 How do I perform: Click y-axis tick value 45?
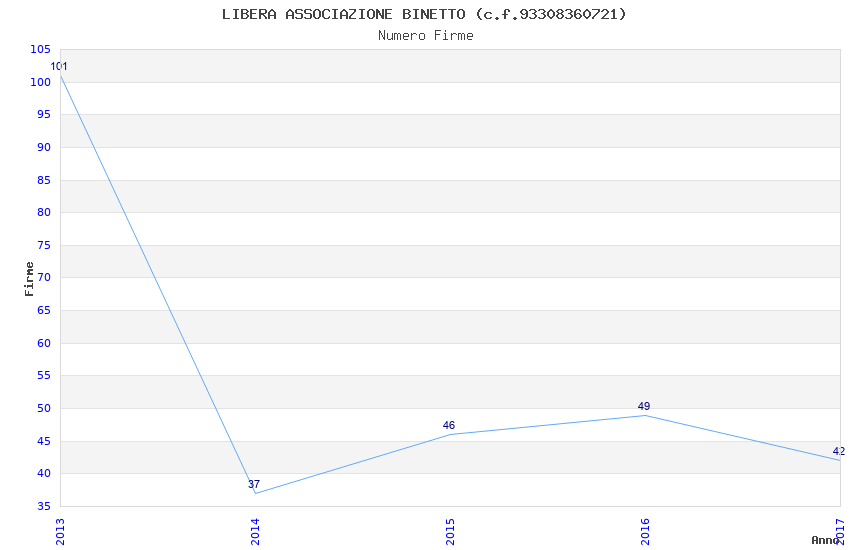[44, 442]
